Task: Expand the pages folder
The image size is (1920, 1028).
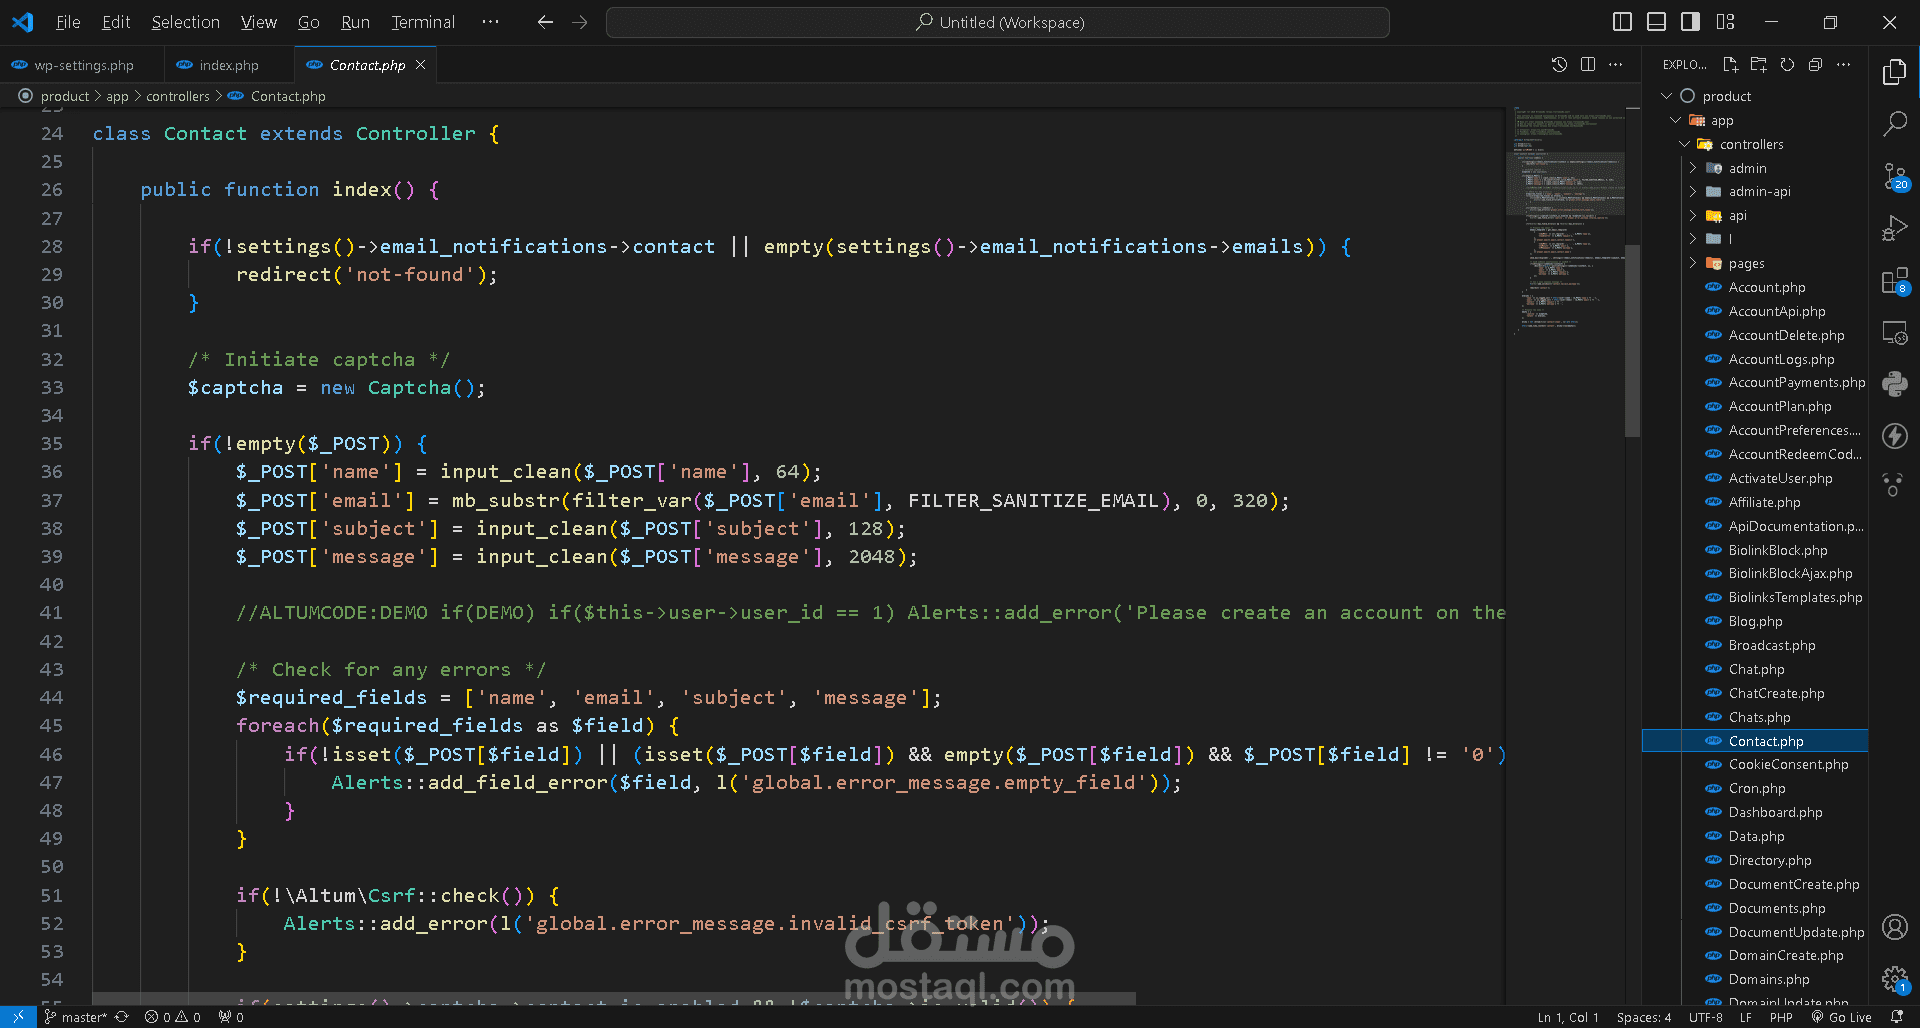Action: [1693, 263]
